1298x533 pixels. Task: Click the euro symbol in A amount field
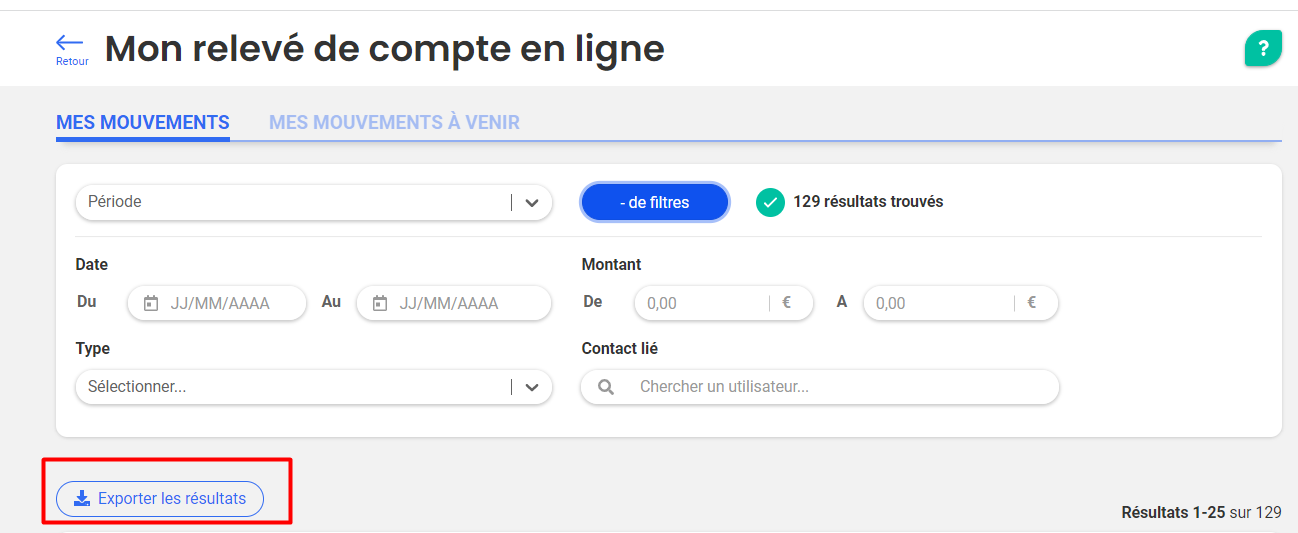coord(1031,302)
